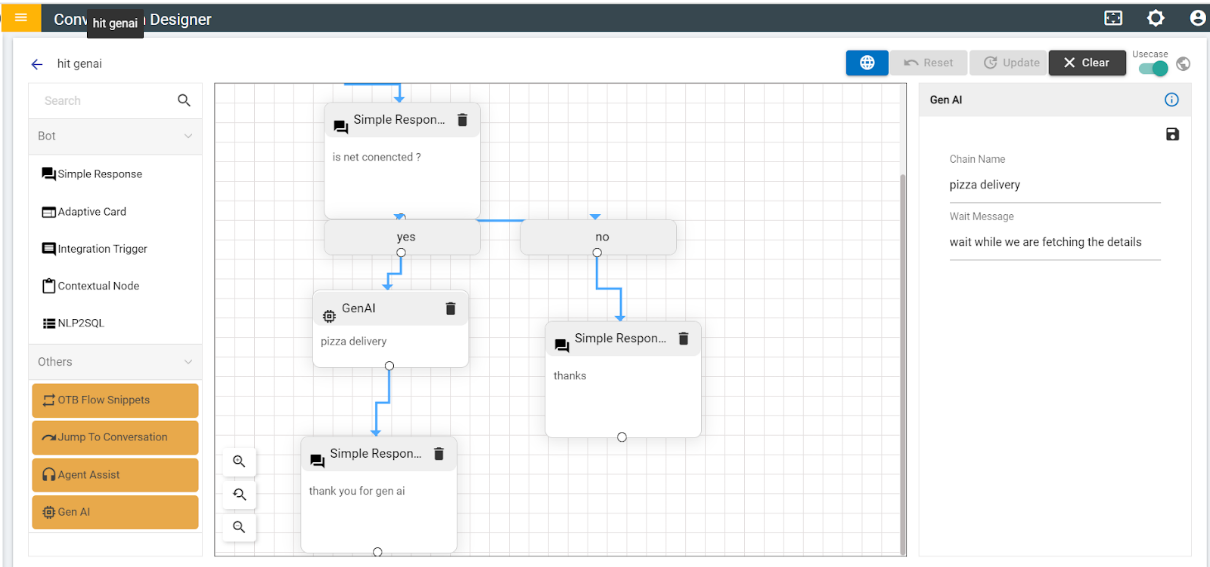Click the Chain Name field

point(1055,185)
